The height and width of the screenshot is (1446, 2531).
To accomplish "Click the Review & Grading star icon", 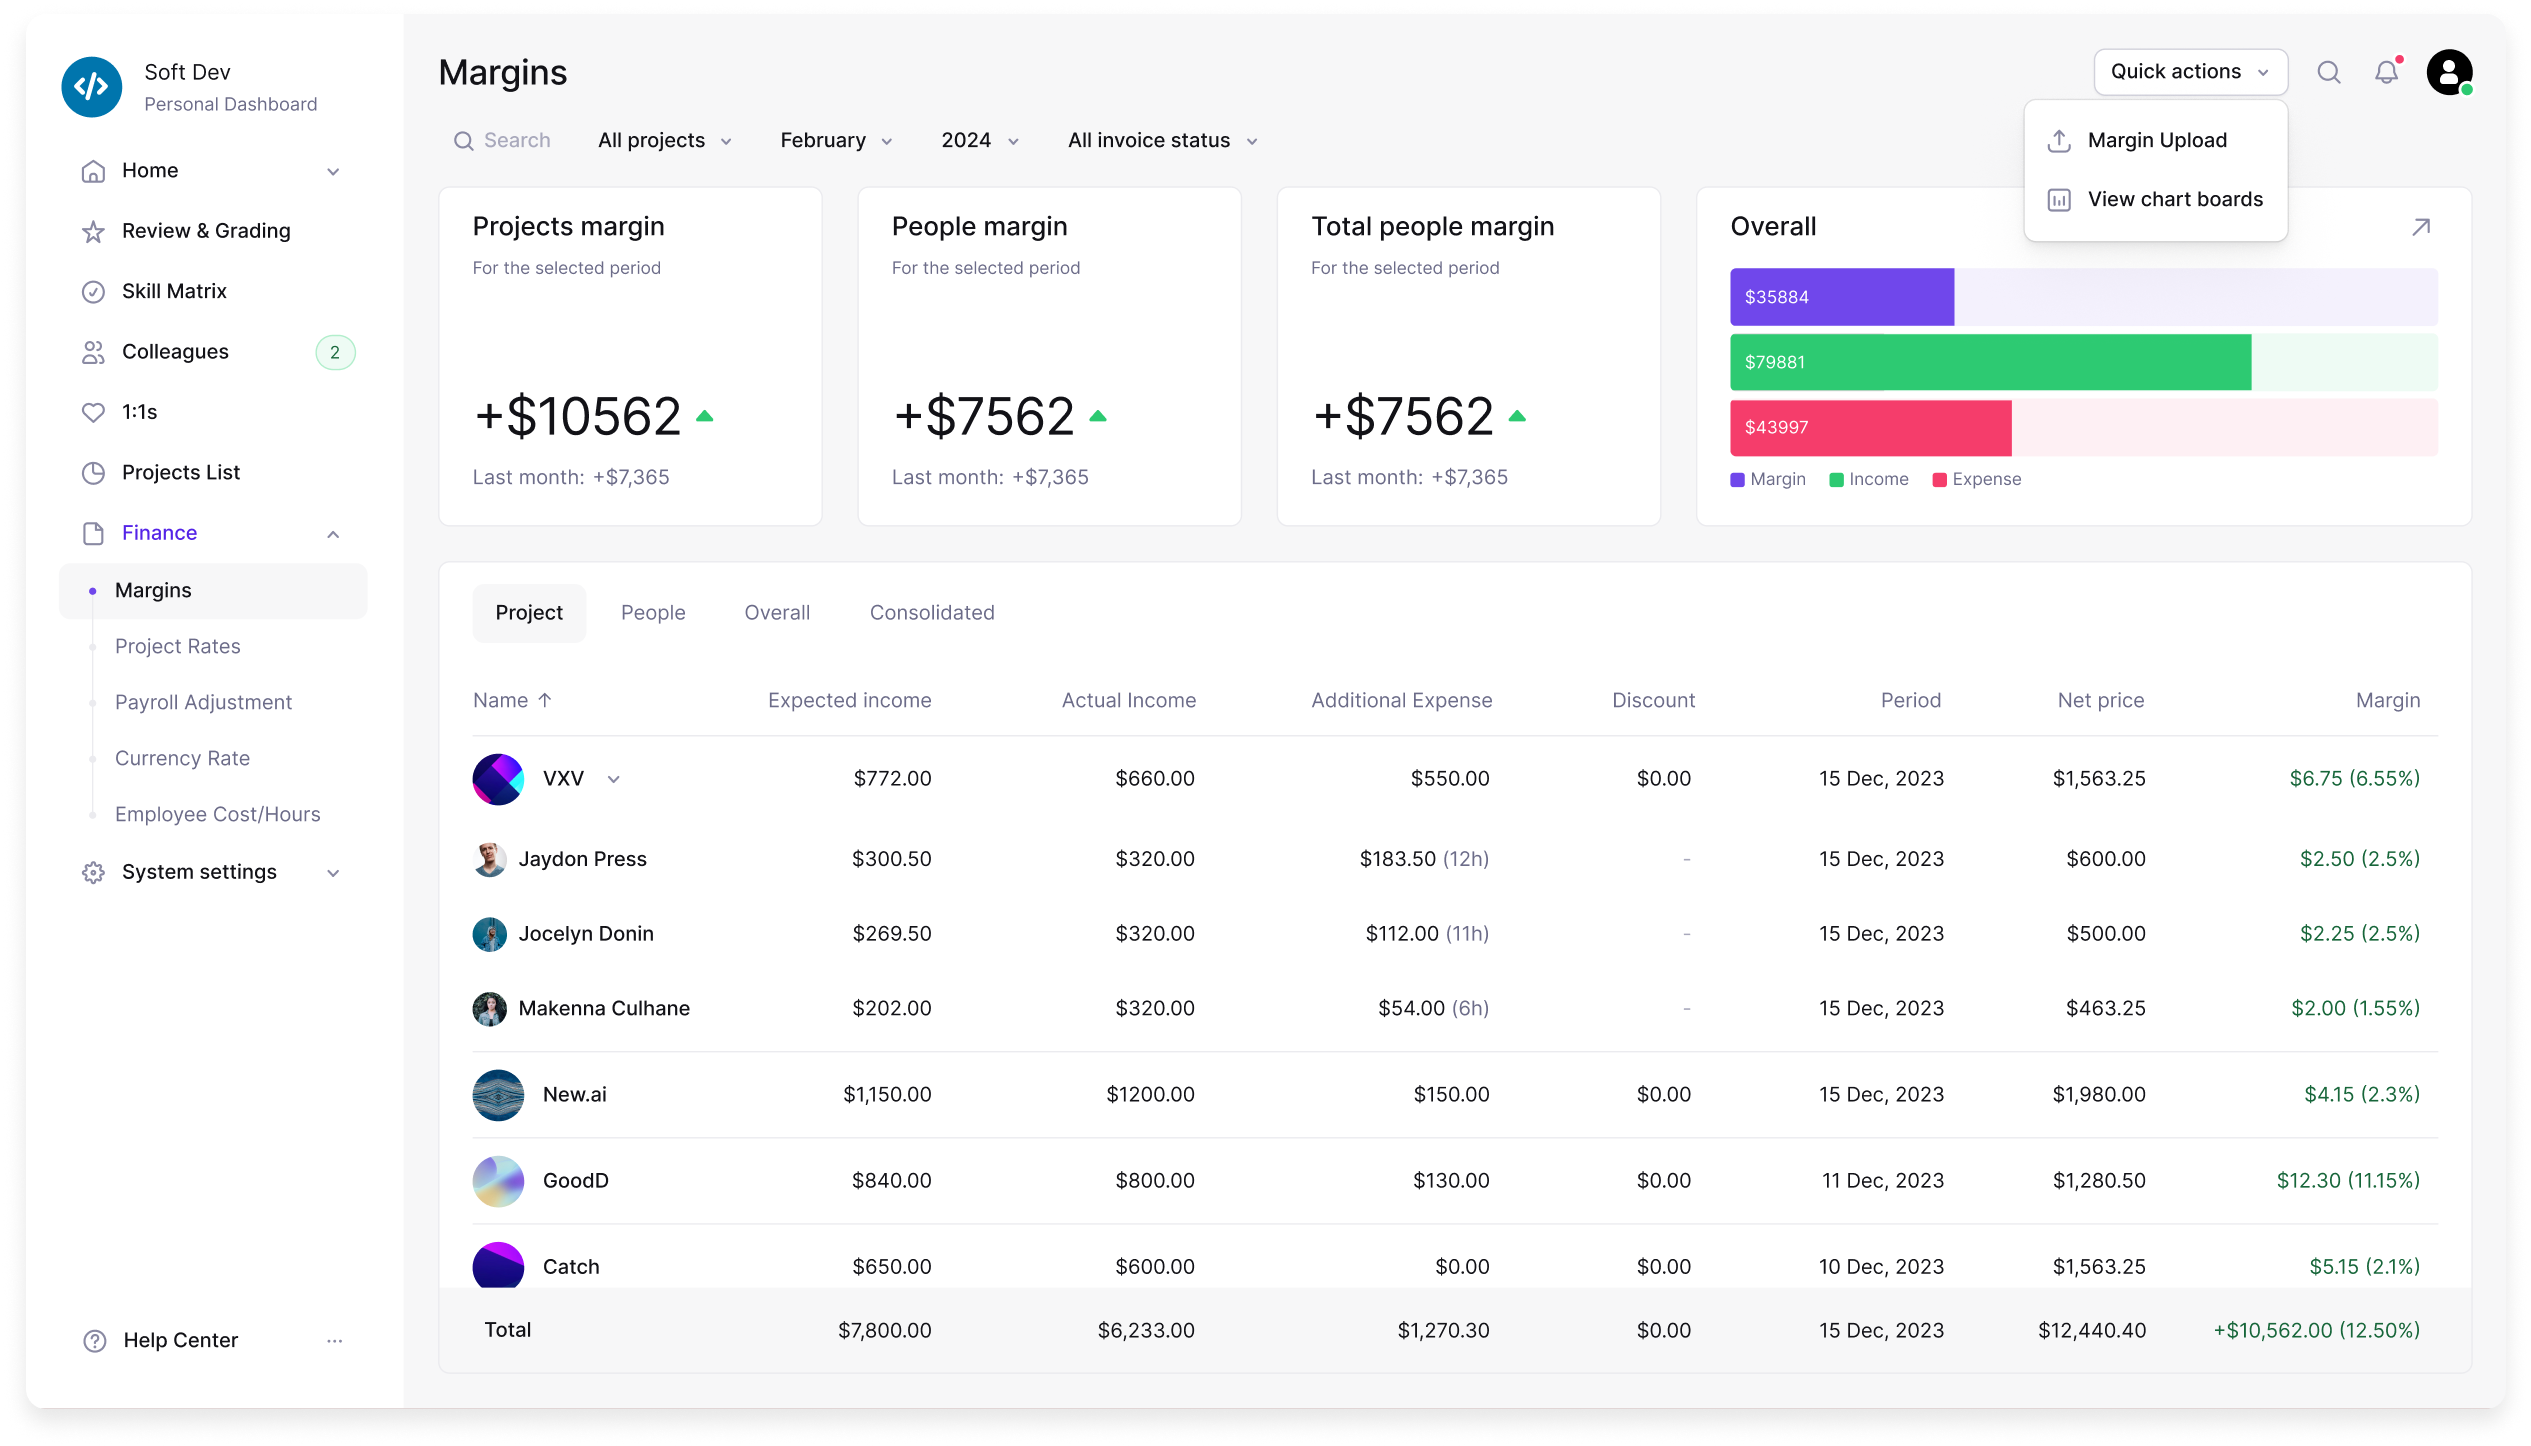I will coord(93,231).
